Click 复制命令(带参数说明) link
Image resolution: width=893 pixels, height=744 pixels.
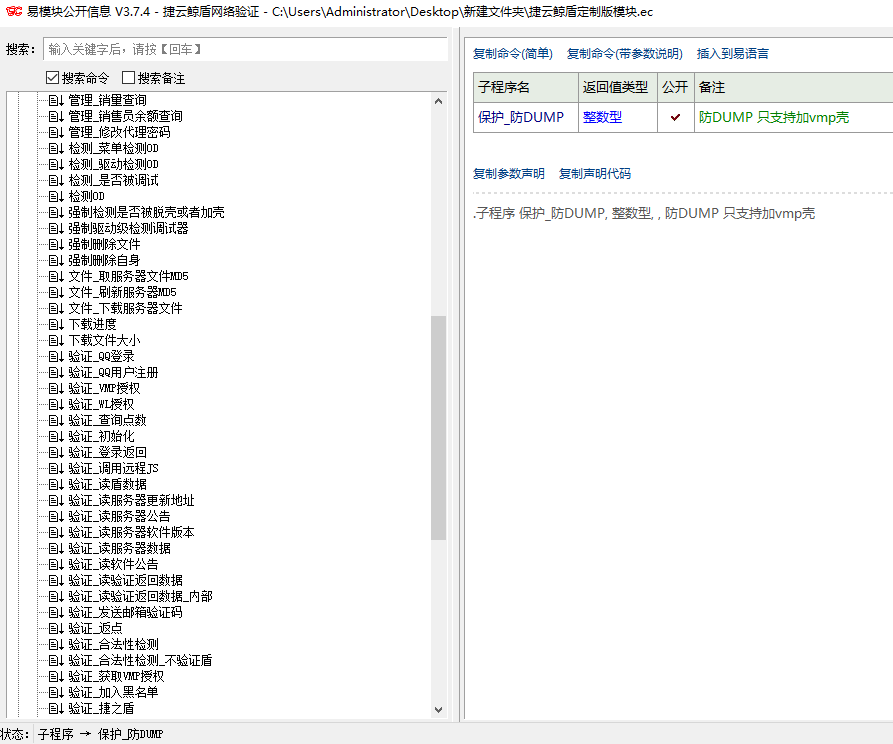click(x=624, y=54)
